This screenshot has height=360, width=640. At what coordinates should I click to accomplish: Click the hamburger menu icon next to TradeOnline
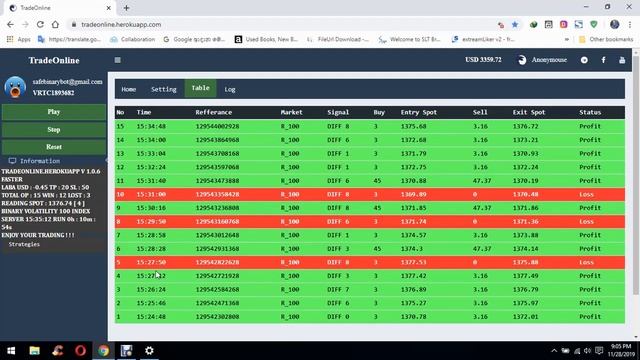click(118, 60)
